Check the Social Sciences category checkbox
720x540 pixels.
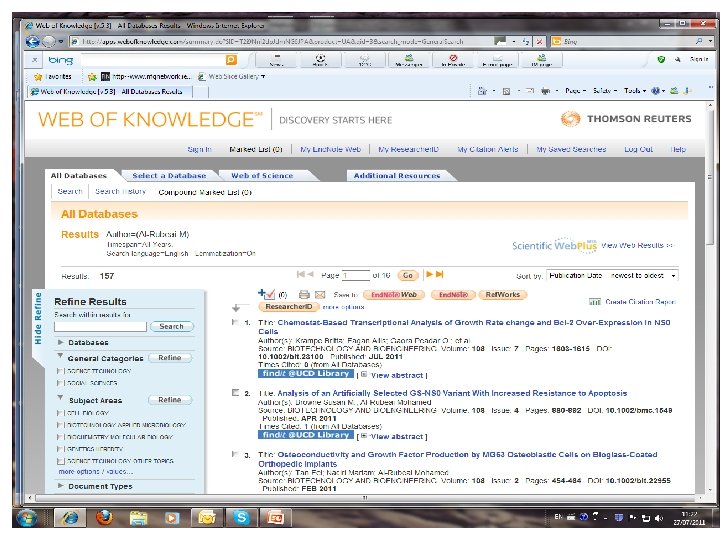59,382
